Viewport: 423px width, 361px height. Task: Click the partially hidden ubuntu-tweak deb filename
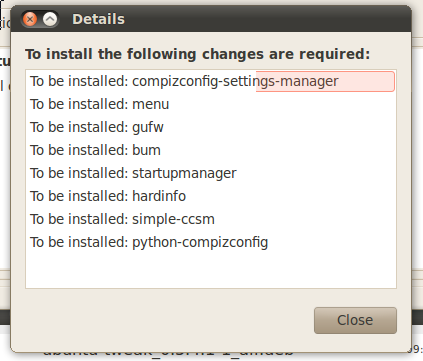168,353
